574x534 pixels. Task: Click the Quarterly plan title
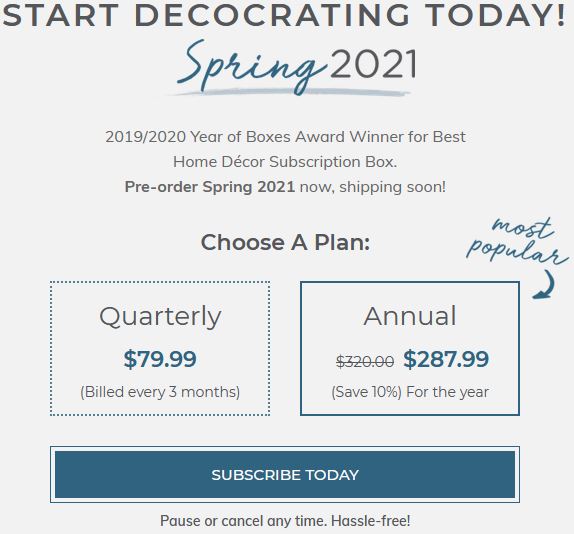tap(160, 317)
